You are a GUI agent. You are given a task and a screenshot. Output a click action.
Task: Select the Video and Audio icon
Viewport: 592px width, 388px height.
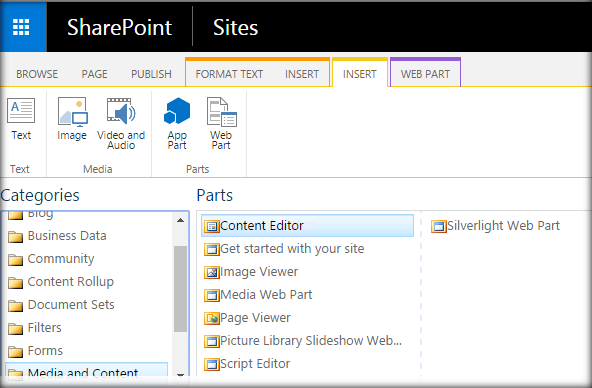[121, 111]
